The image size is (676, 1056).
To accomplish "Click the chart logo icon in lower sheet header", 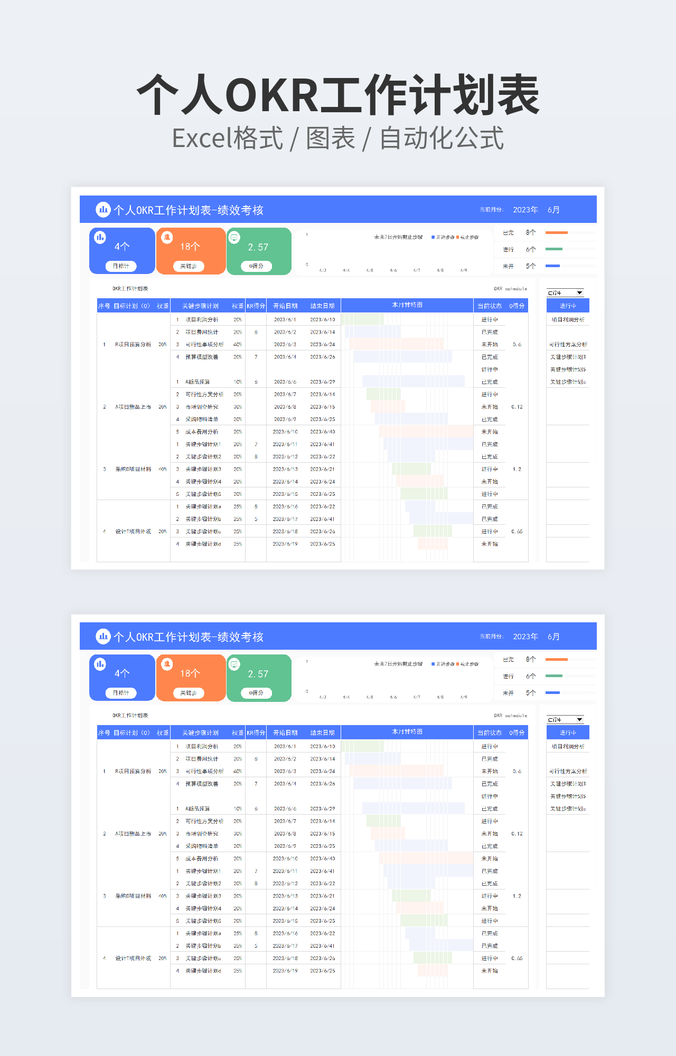I will [x=102, y=636].
